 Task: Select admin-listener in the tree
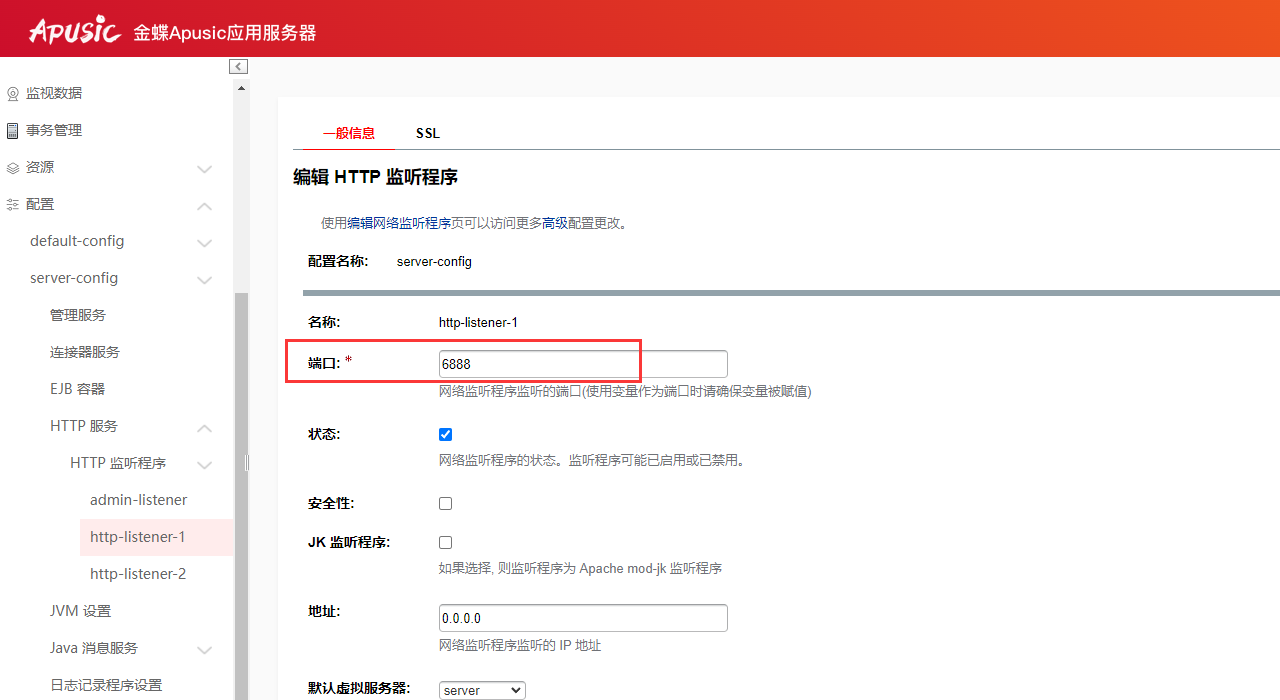(138, 500)
